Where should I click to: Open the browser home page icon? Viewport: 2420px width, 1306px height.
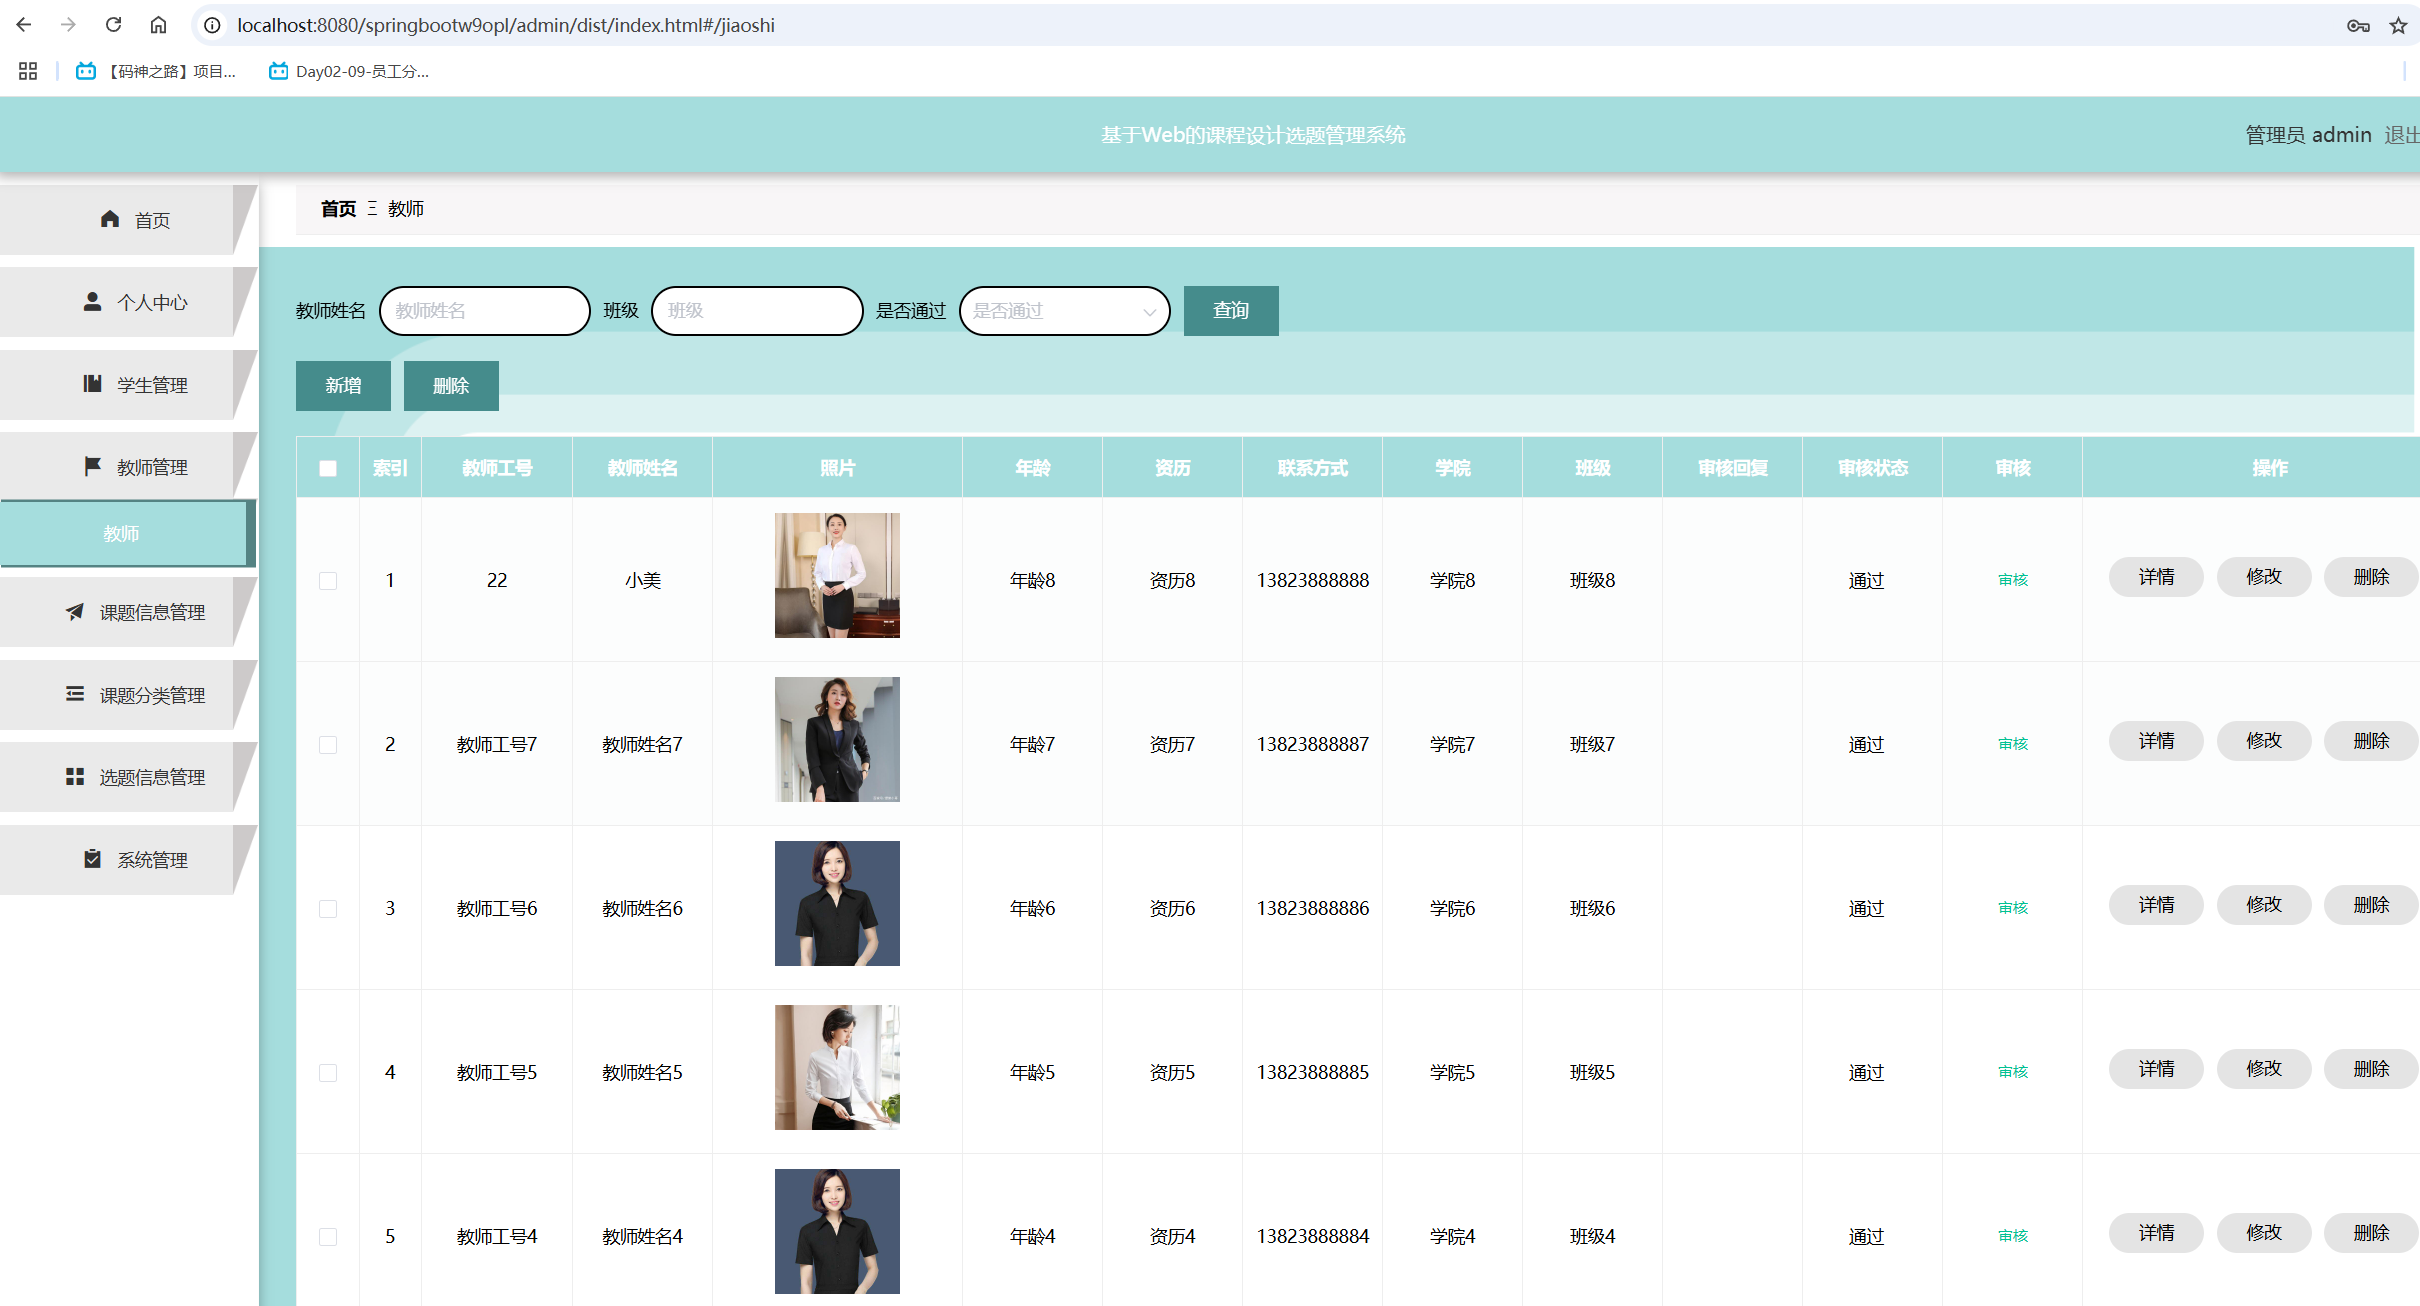(158, 25)
